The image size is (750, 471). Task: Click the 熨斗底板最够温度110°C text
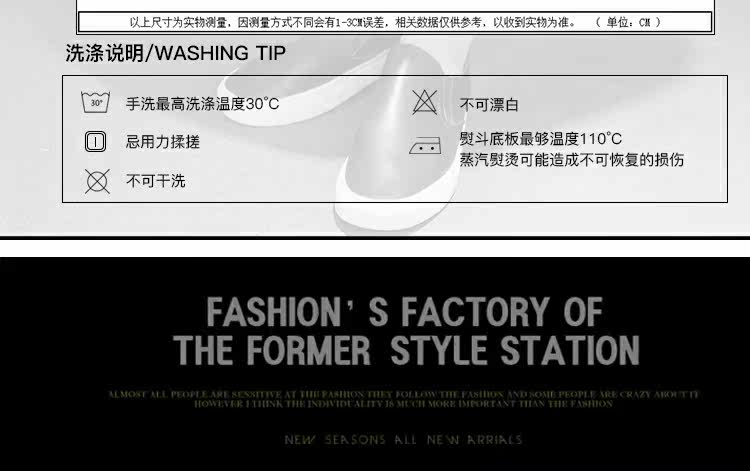click(540, 139)
